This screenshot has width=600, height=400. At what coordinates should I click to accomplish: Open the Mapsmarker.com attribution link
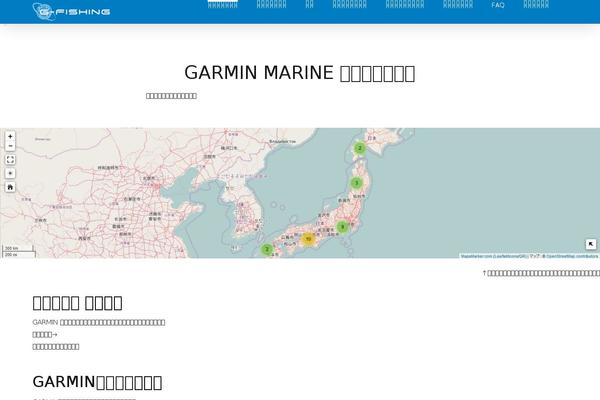pyautogui.click(x=476, y=256)
